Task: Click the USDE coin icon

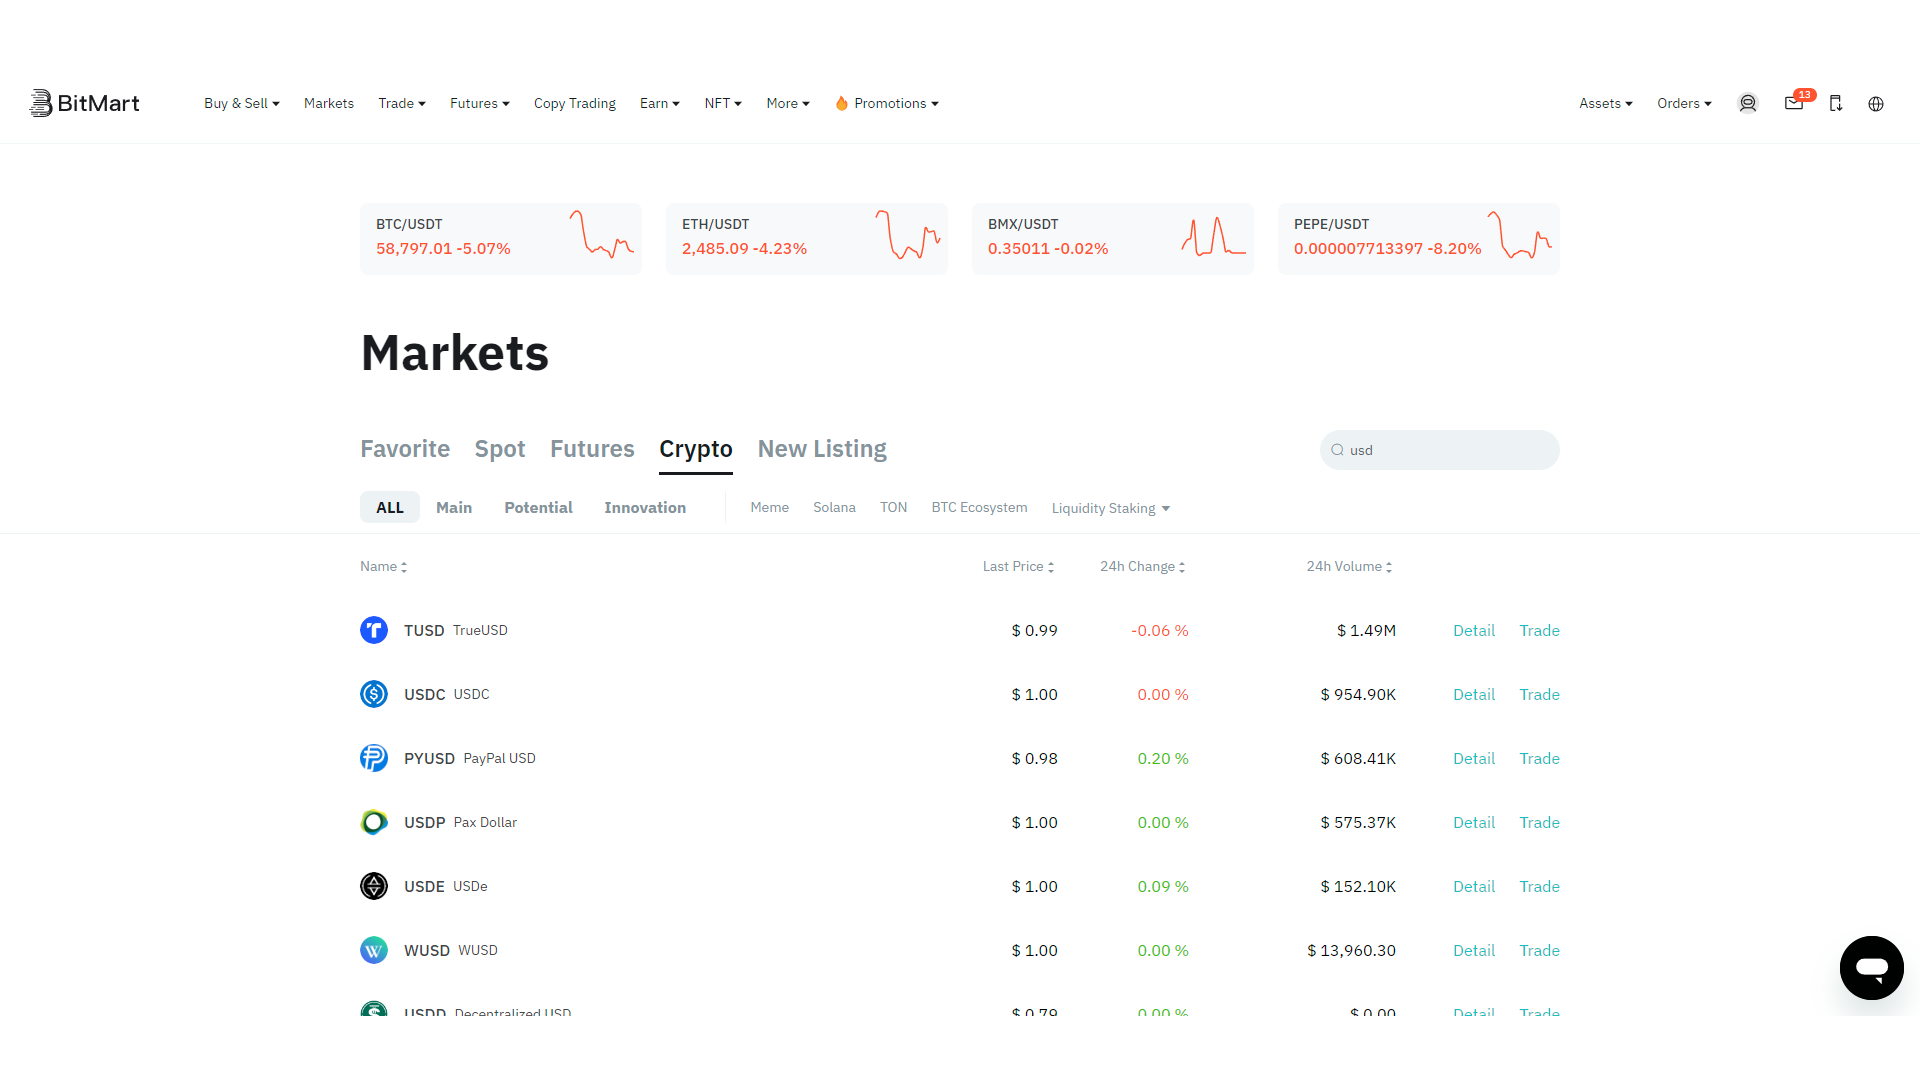Action: point(374,886)
